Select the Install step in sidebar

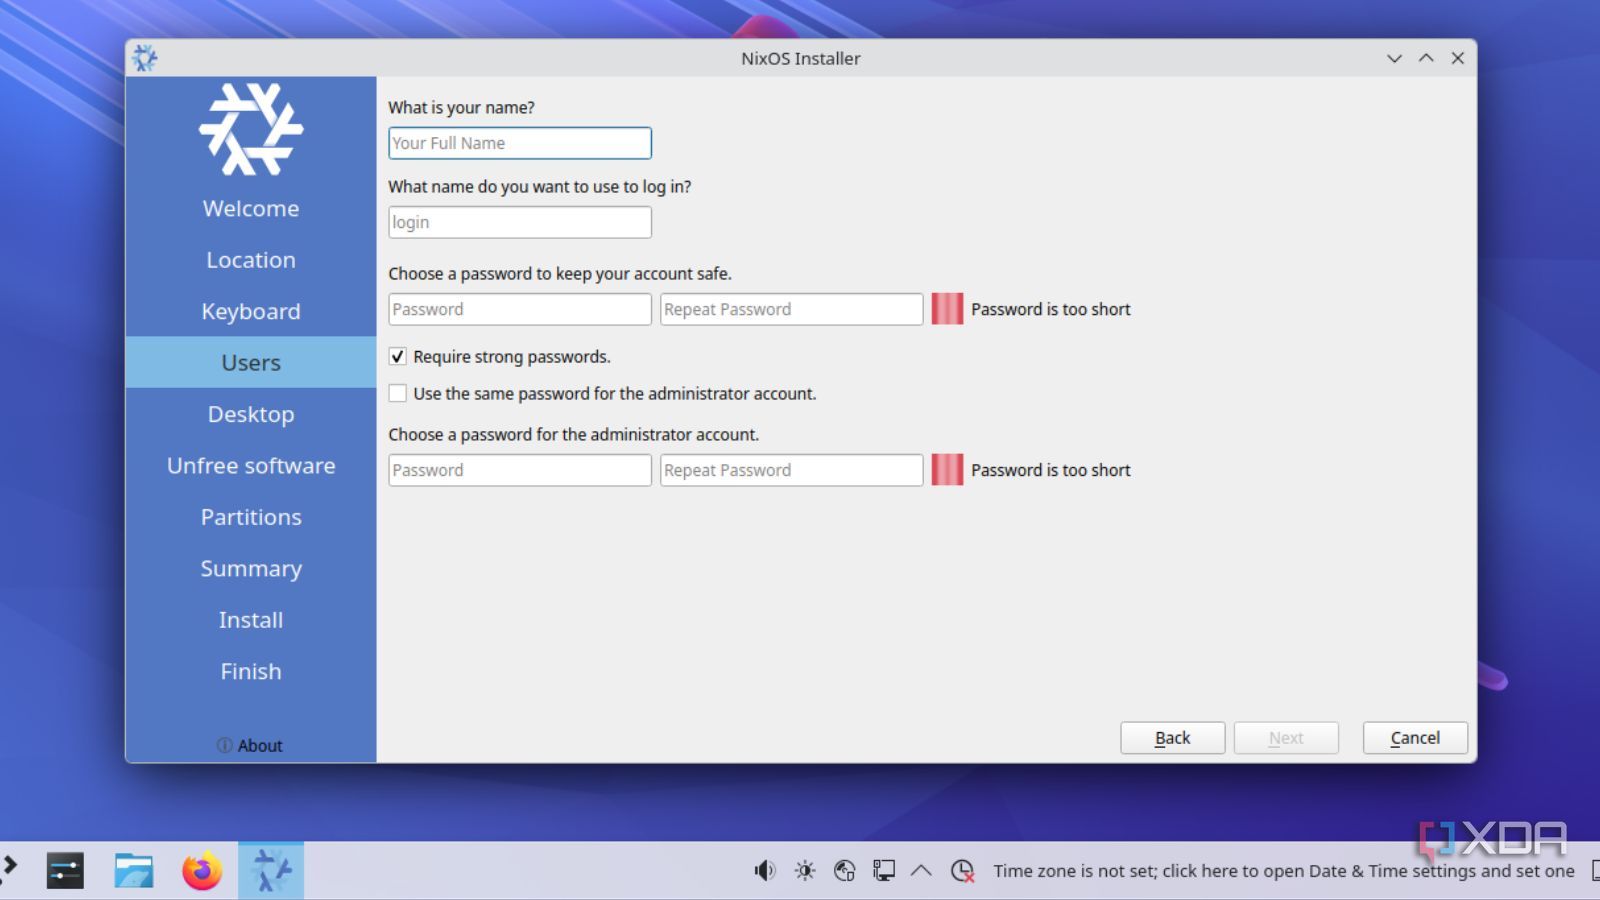pos(251,620)
